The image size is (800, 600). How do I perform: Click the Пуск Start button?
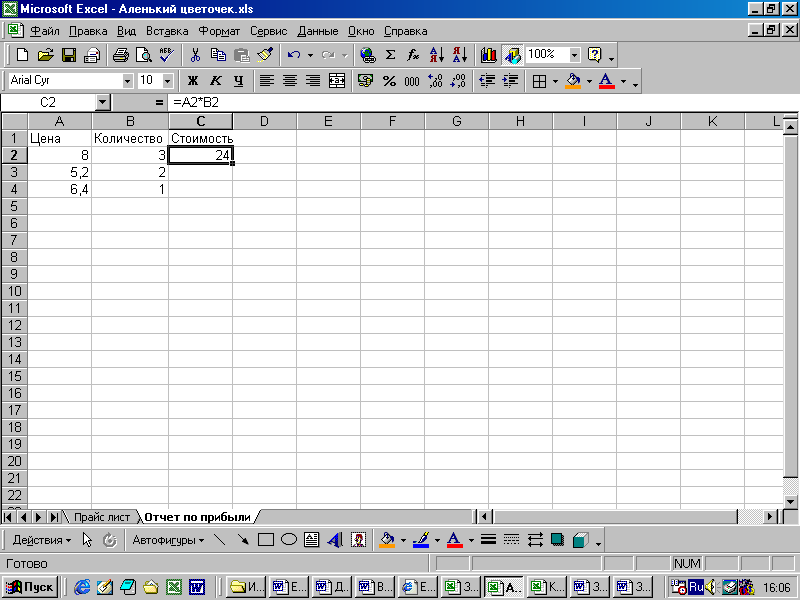(x=30, y=587)
